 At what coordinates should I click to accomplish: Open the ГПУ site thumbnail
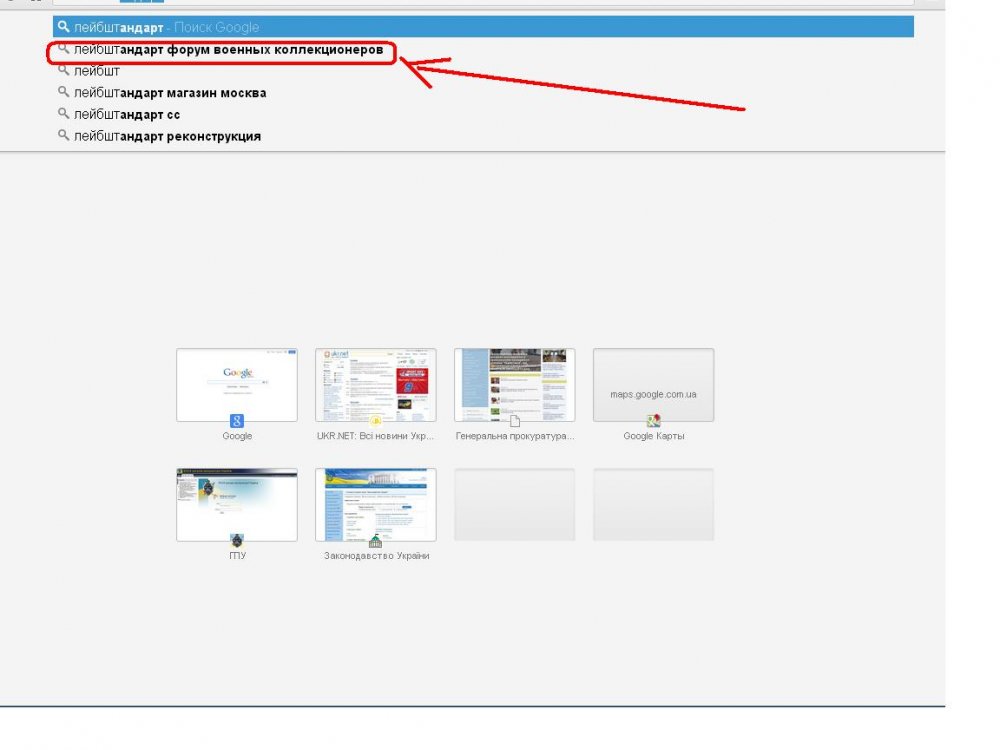[x=237, y=504]
